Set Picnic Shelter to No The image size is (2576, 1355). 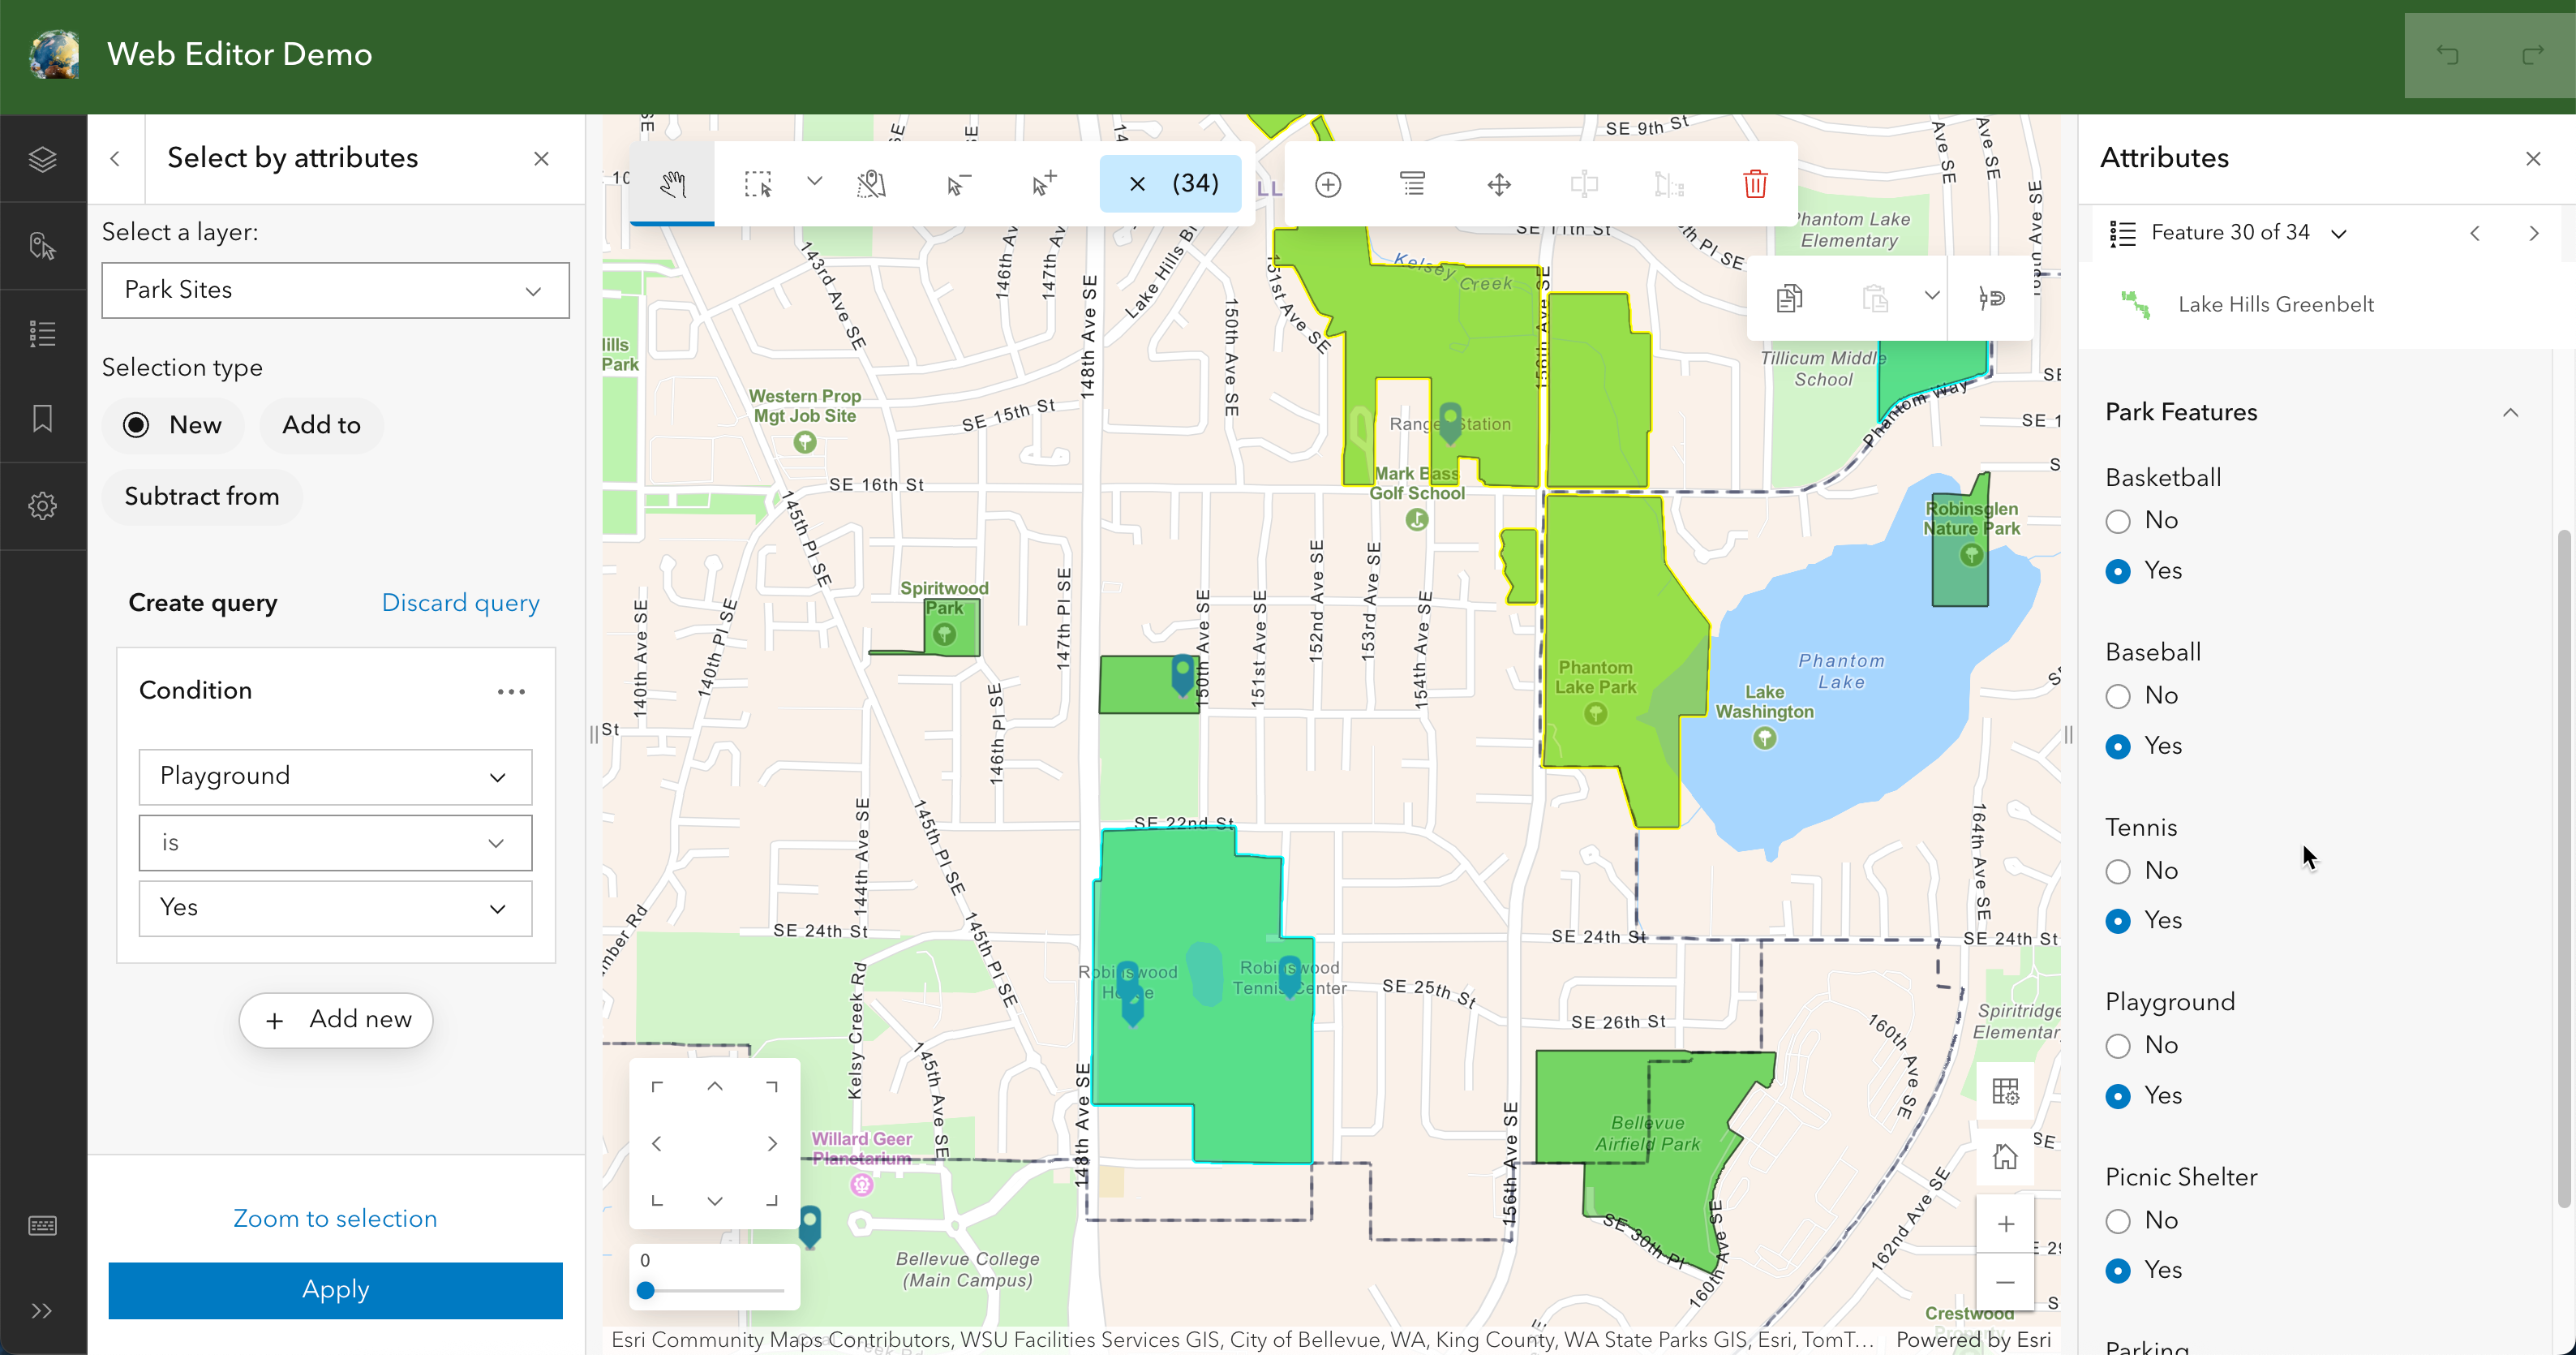click(x=2117, y=1221)
